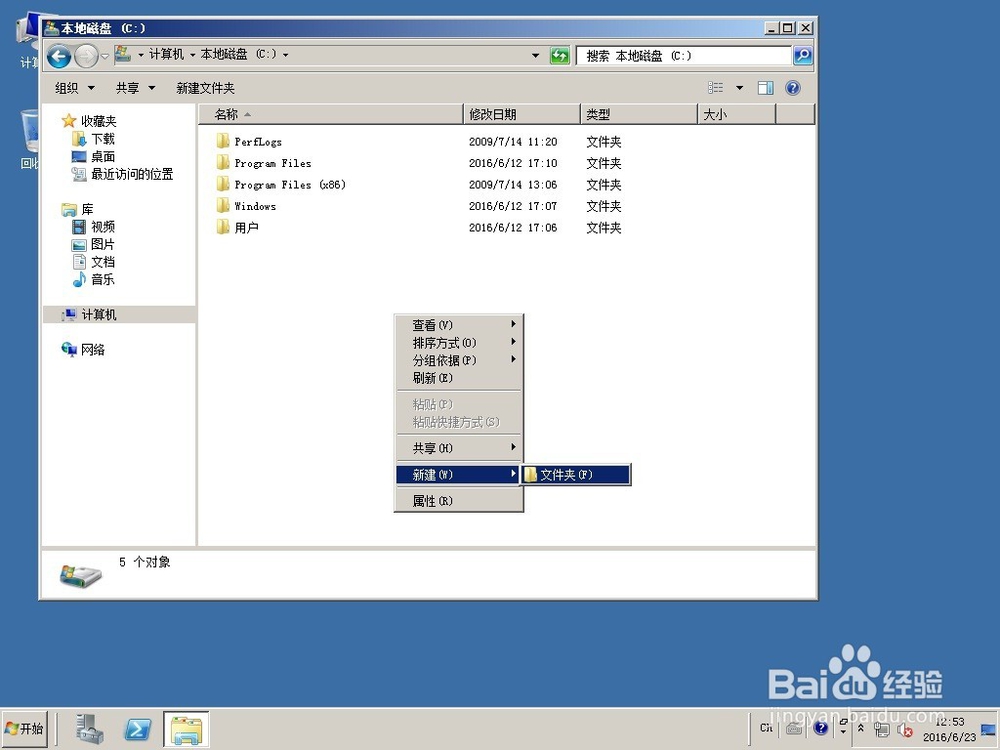This screenshot has width=1000, height=750.
Task: Open the PerfLogs folder
Action: 258,141
